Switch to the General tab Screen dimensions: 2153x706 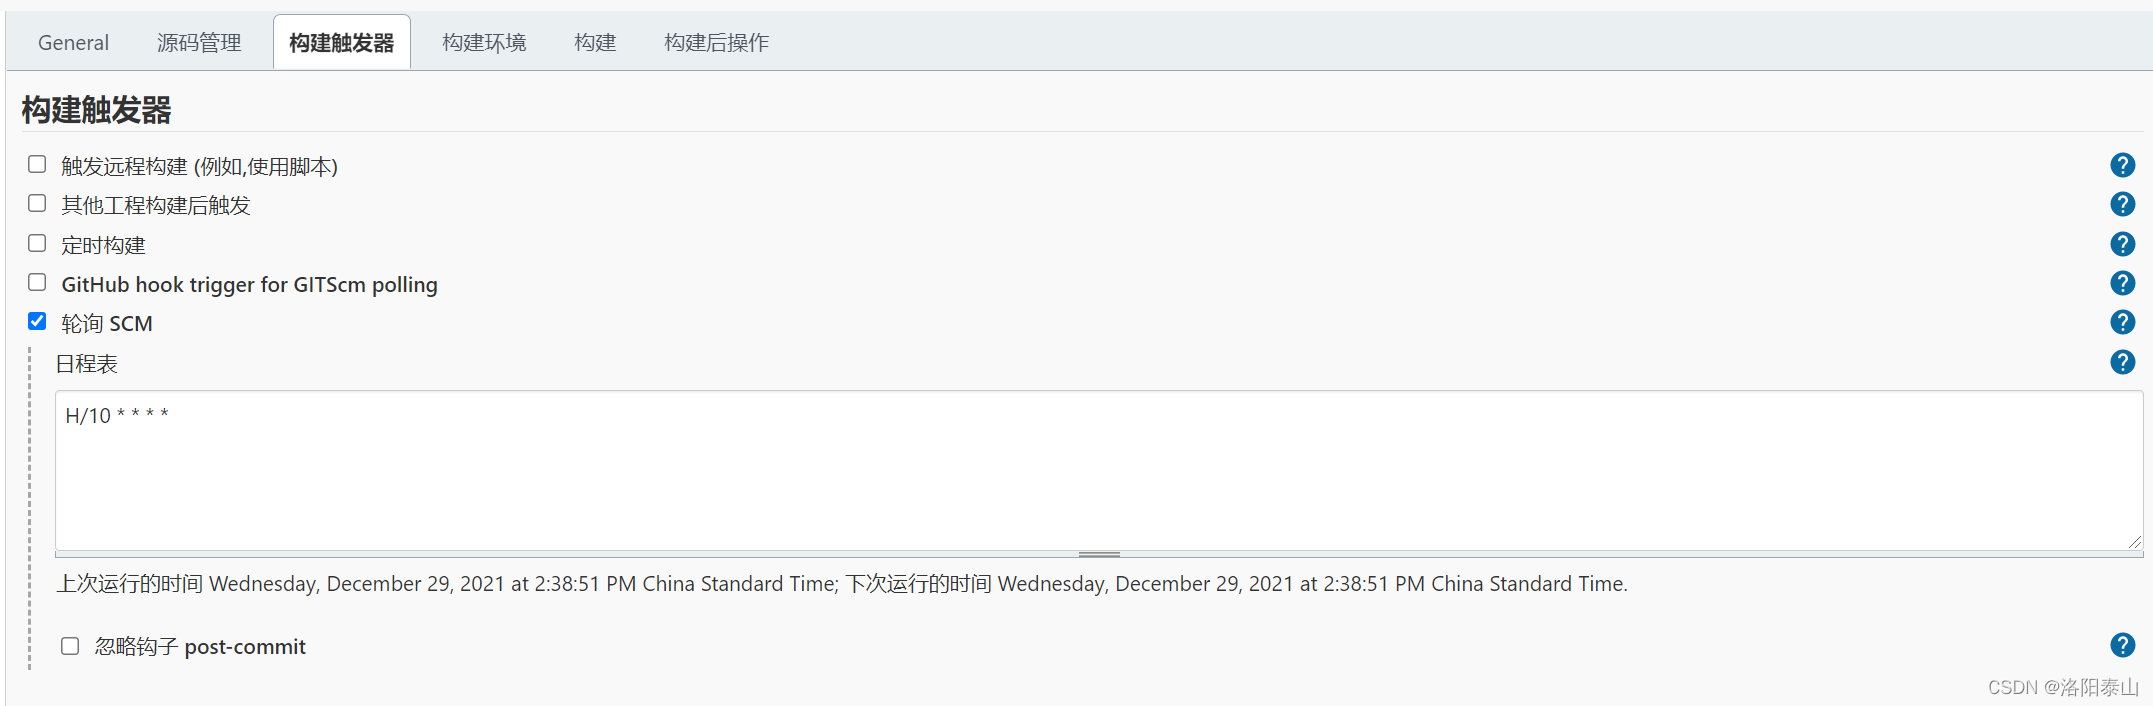pyautogui.click(x=73, y=43)
